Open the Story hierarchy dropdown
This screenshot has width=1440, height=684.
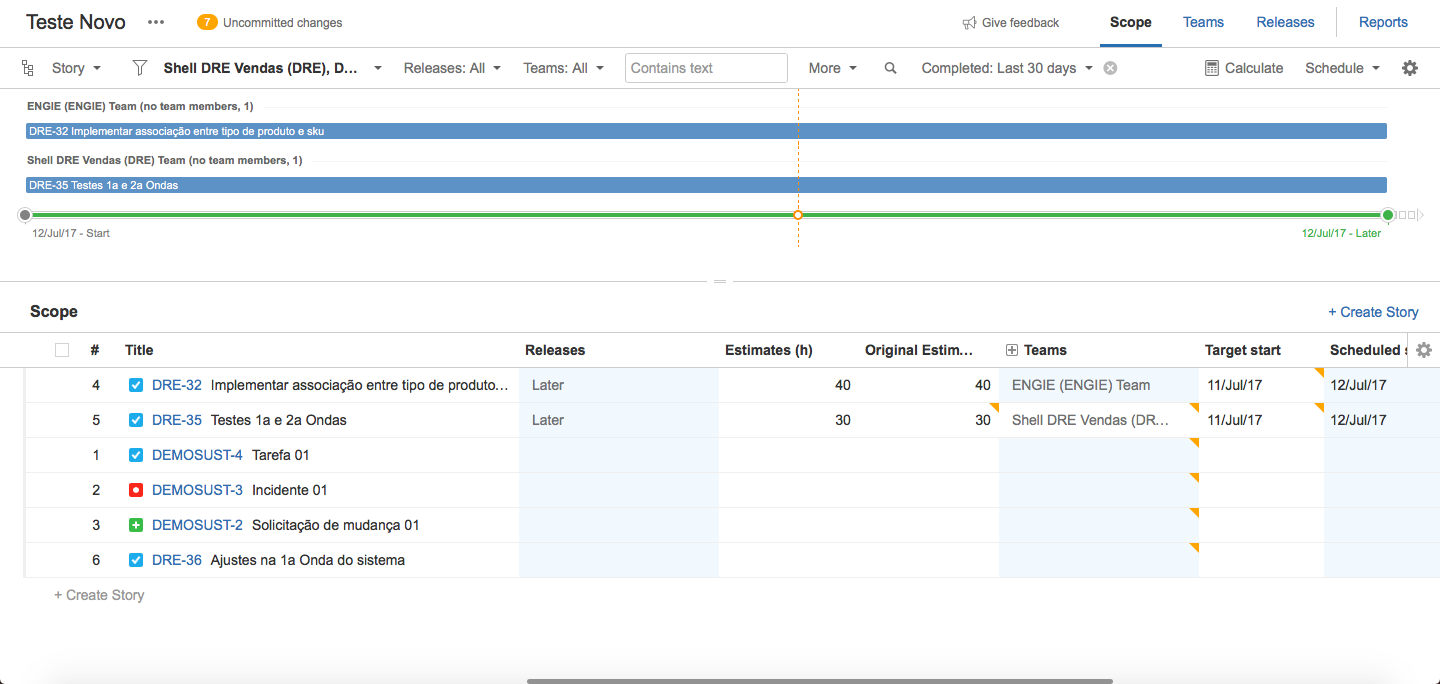(x=77, y=68)
